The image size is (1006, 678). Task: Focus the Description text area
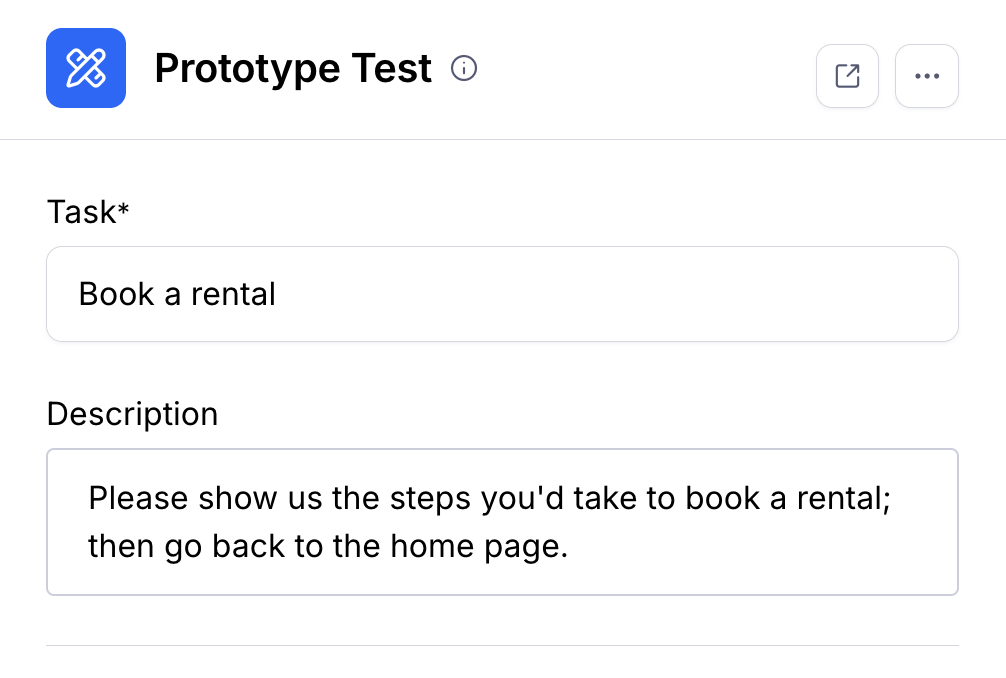click(502, 522)
